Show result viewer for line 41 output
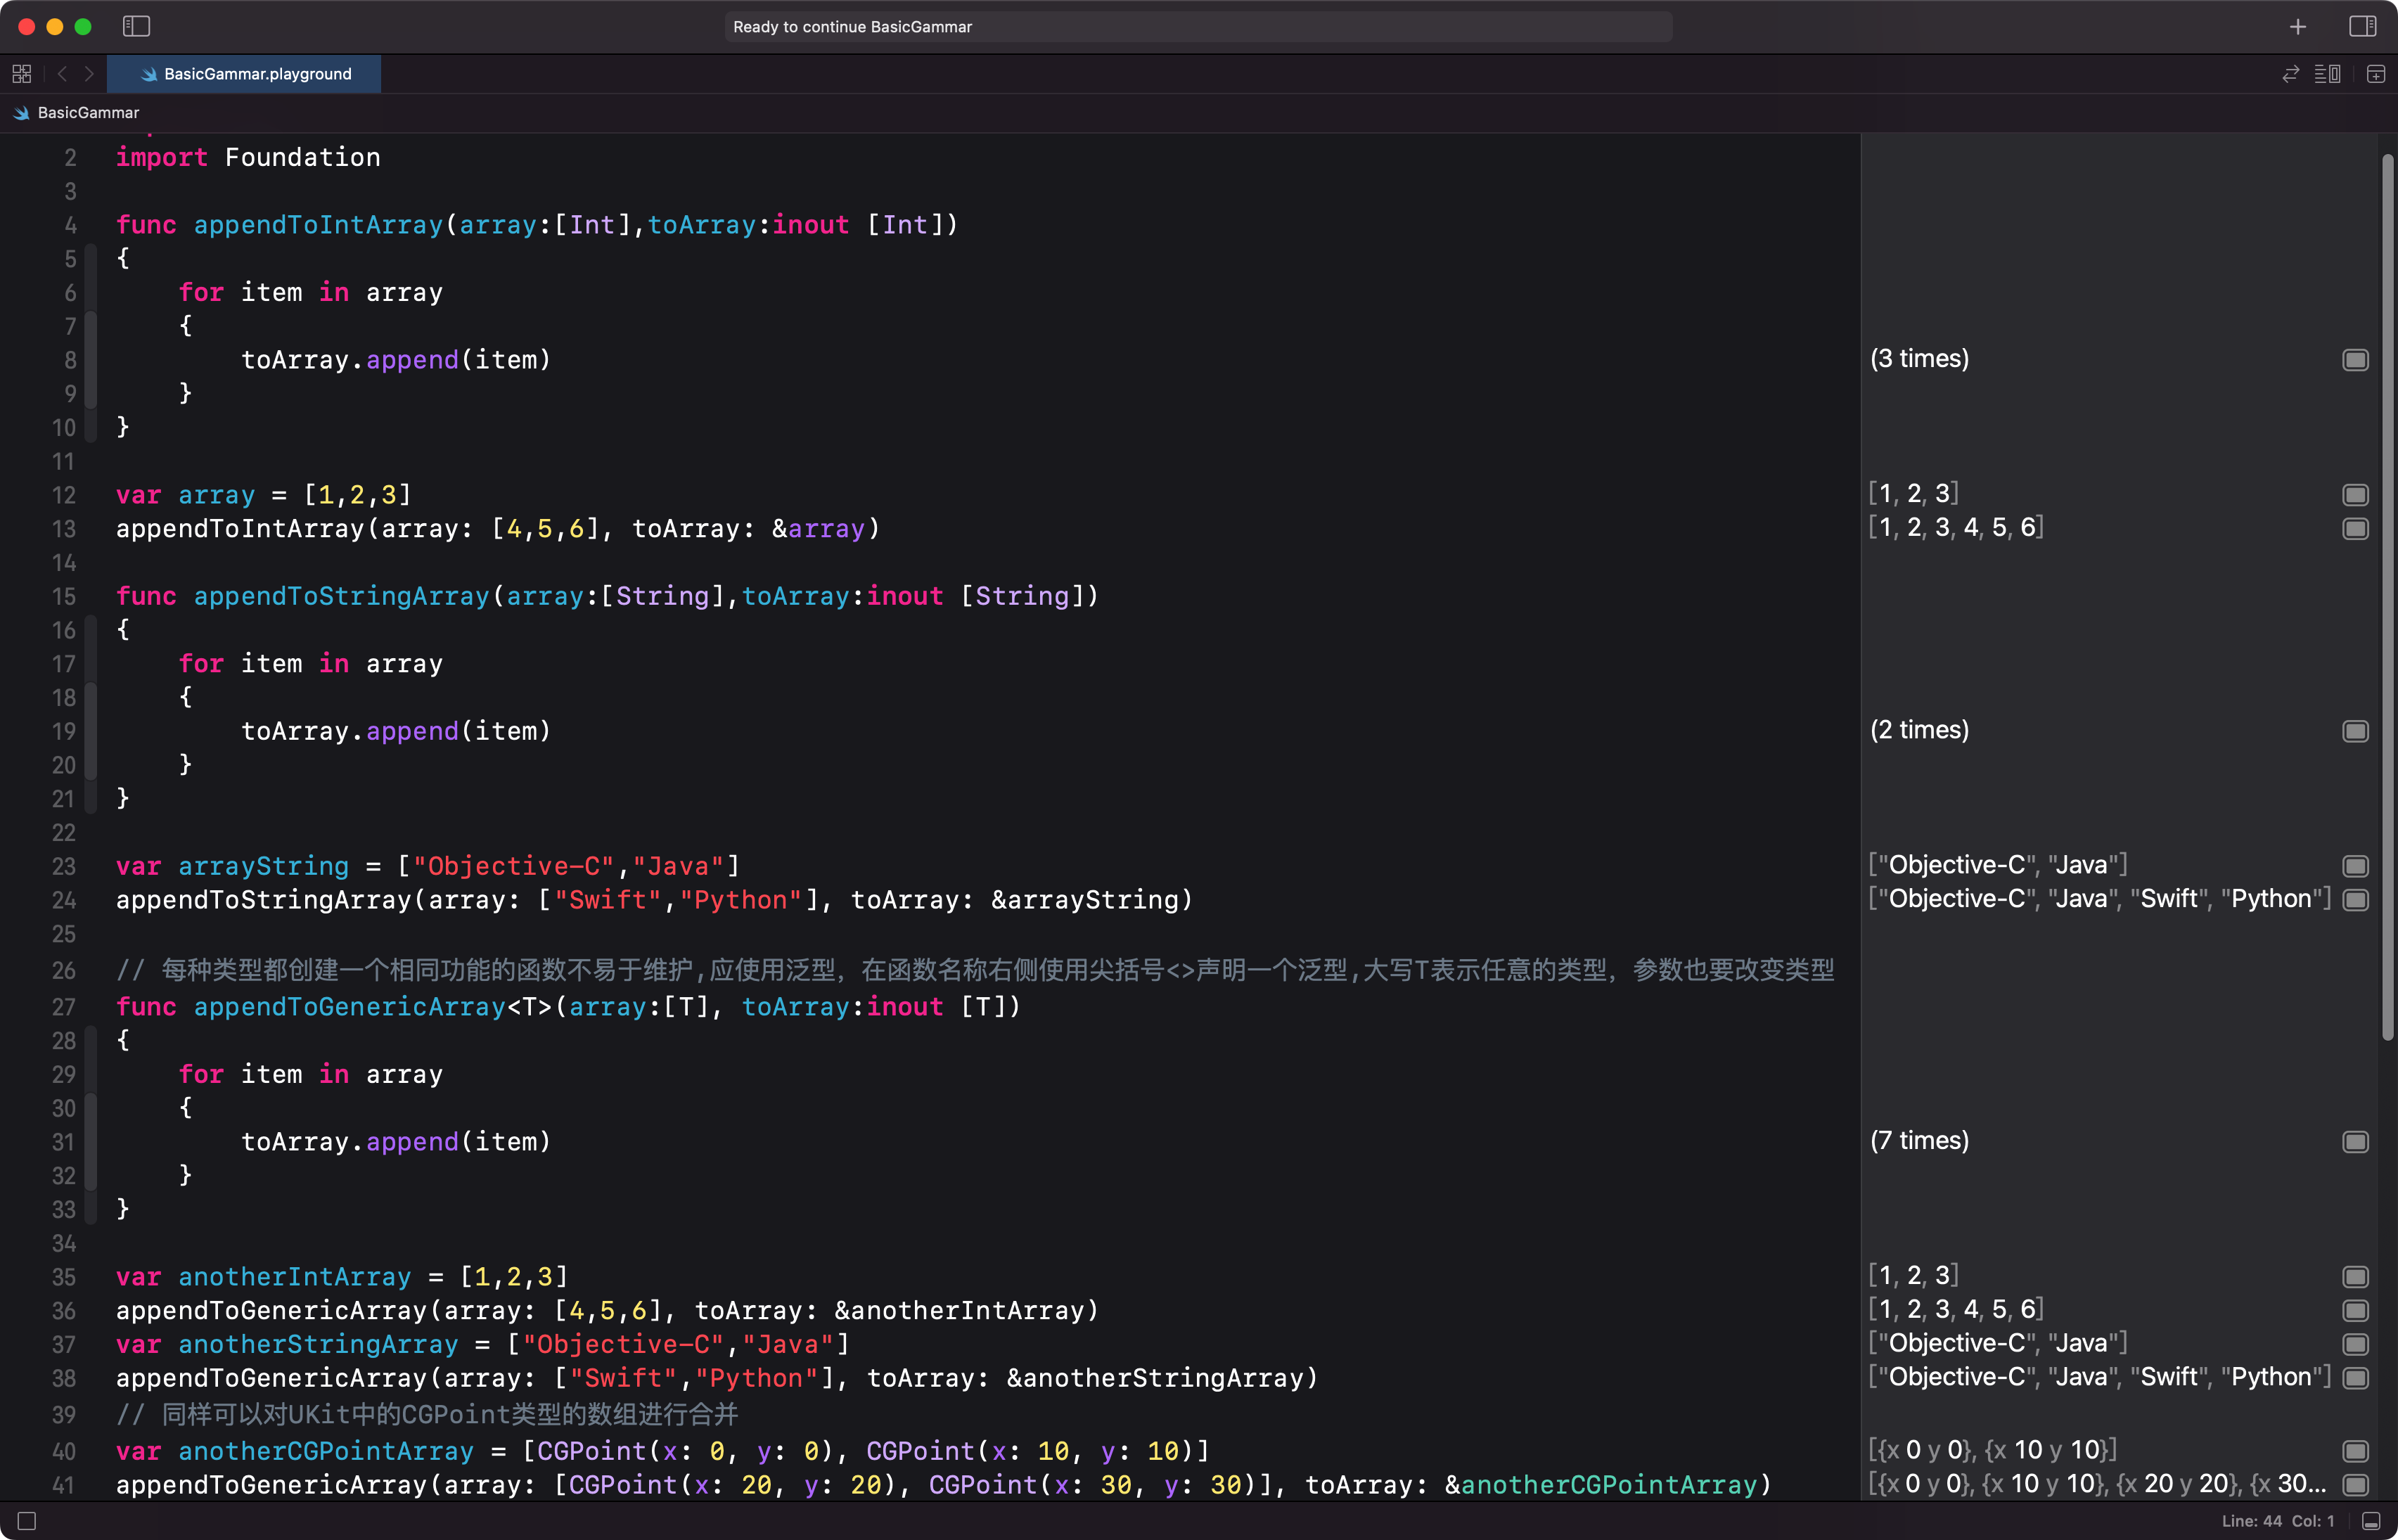This screenshot has width=2398, height=1540. pos(2355,1485)
